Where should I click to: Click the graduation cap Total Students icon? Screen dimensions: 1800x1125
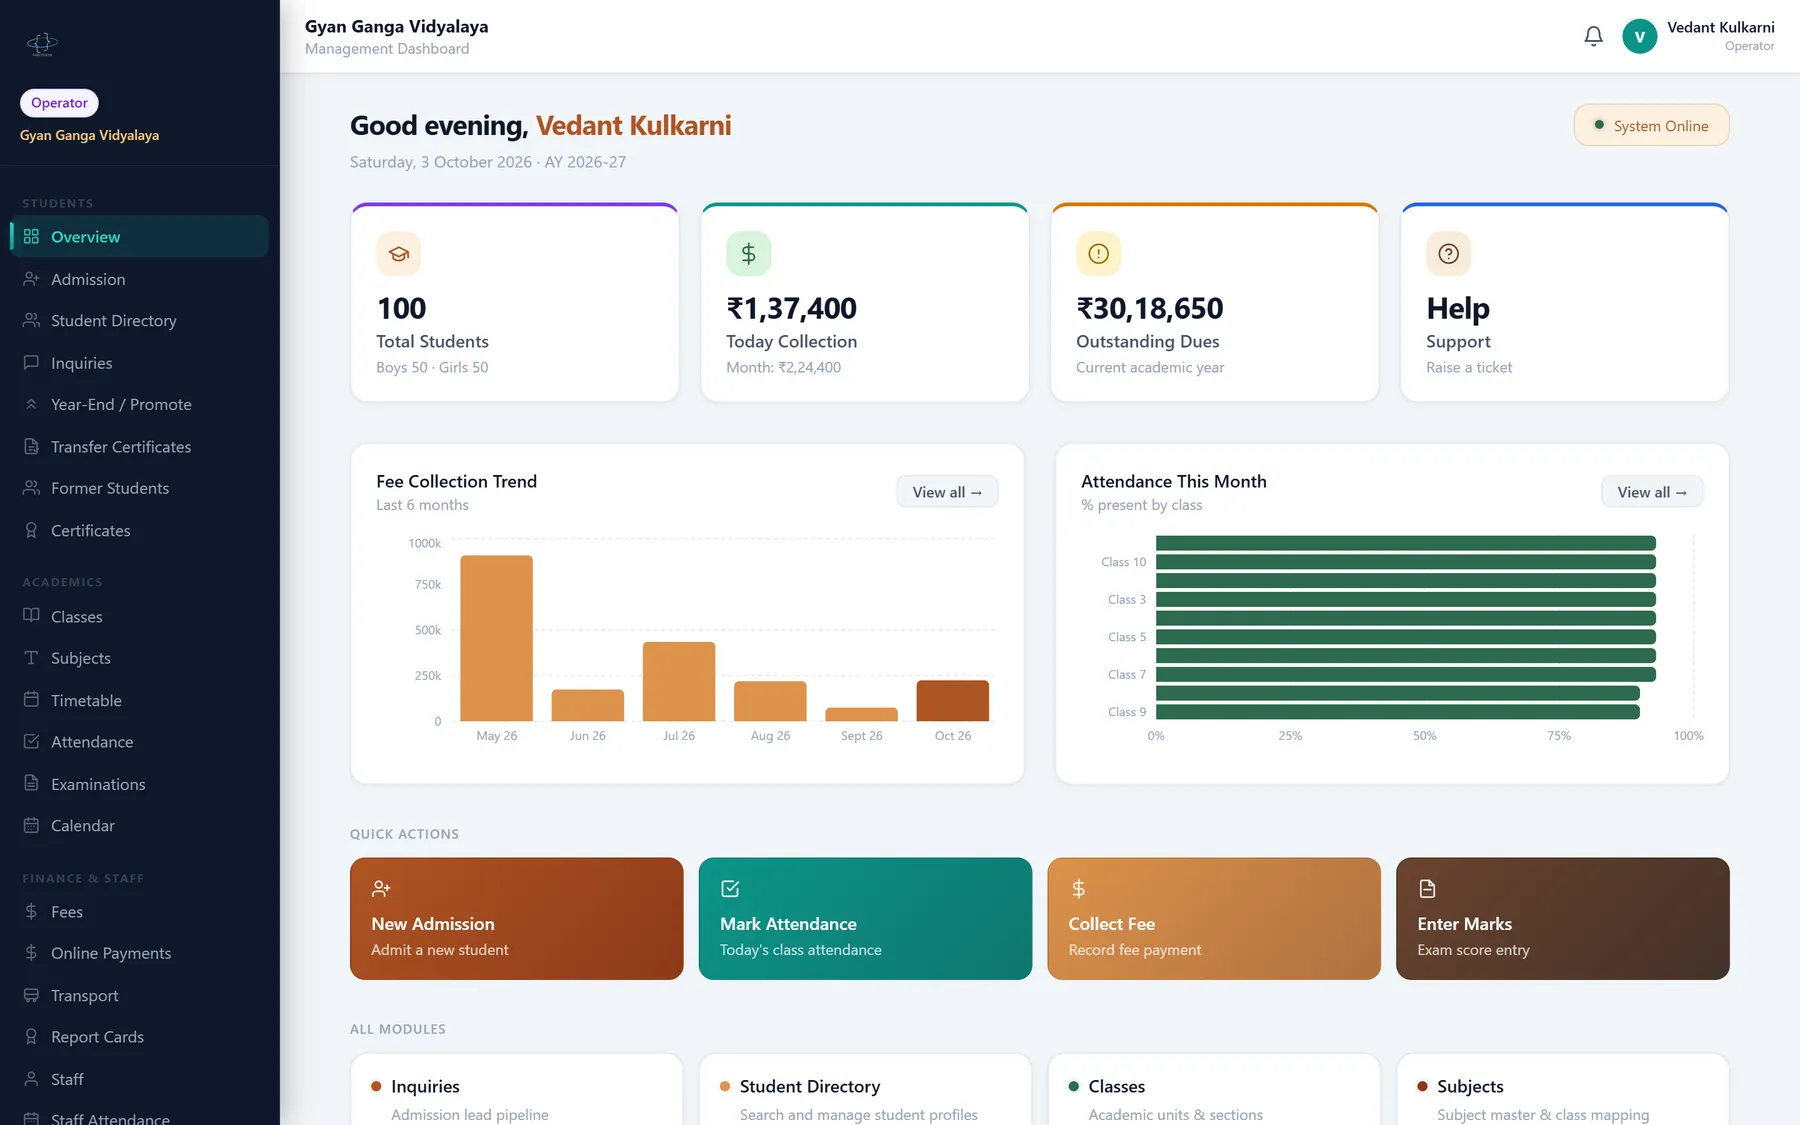[398, 254]
